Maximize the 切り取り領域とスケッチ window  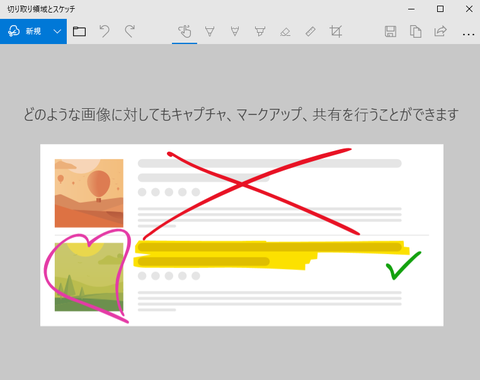(440, 9)
